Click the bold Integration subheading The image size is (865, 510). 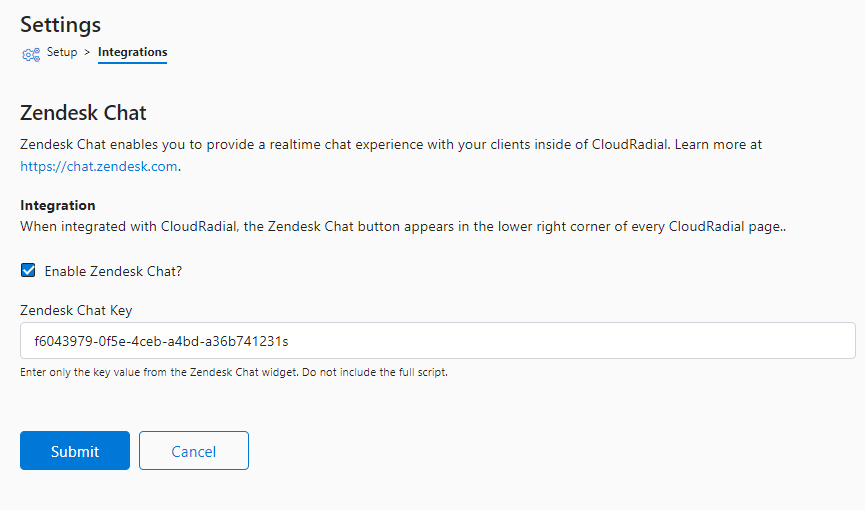coord(58,205)
